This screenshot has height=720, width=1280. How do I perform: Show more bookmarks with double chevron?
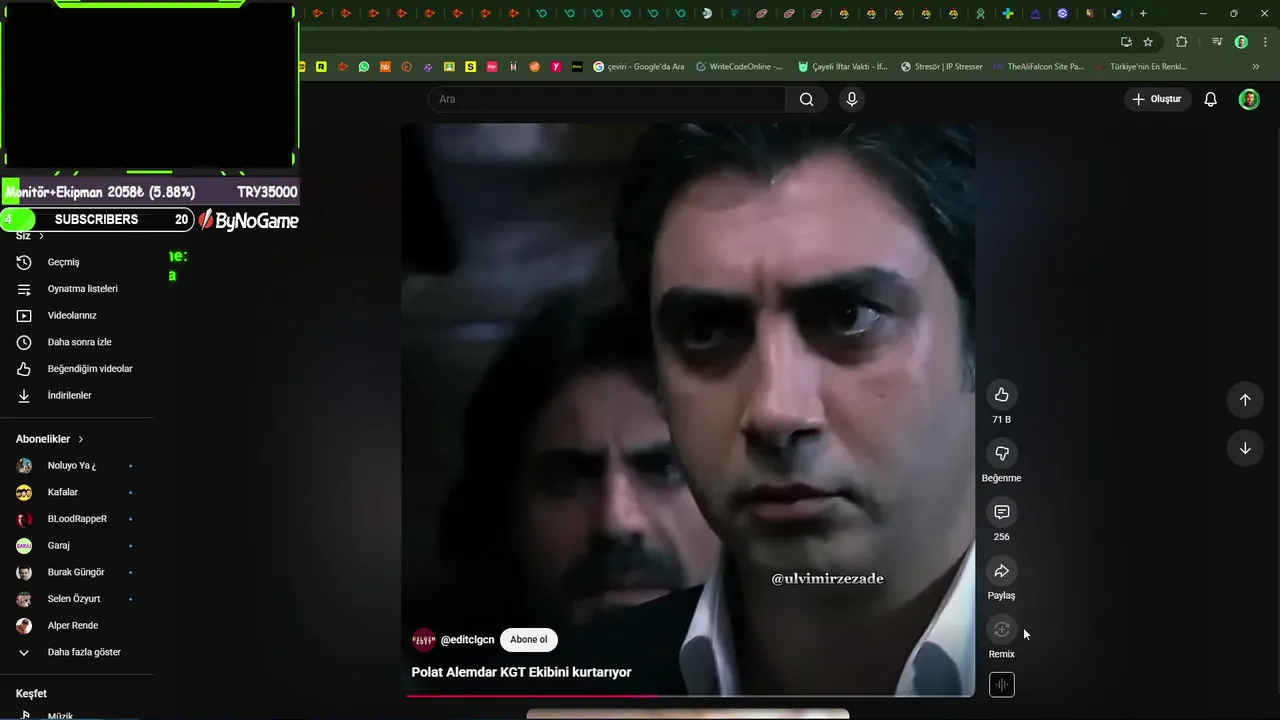[x=1256, y=67]
